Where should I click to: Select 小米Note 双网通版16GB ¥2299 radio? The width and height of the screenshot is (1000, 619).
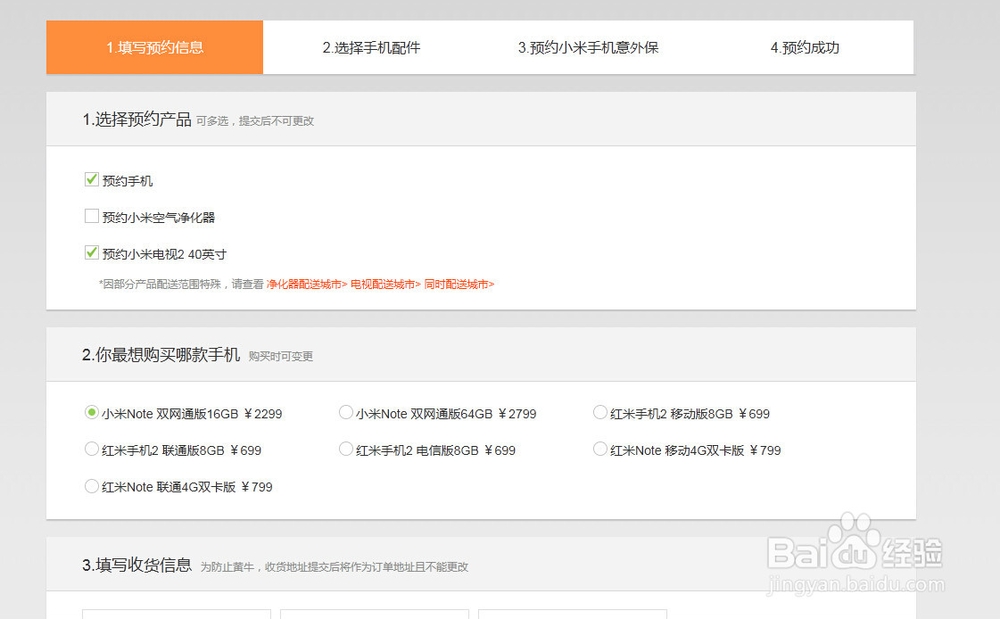92,412
